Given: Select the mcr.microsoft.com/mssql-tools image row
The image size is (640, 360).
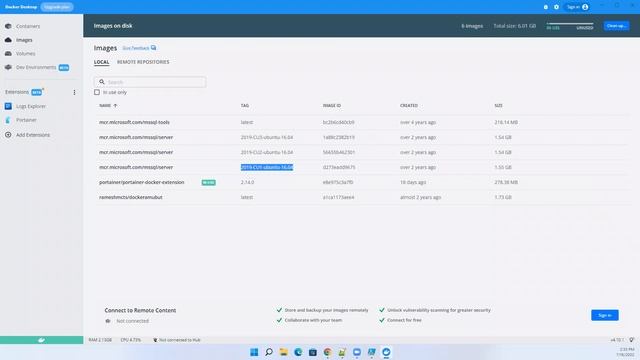Looking at the screenshot, I should 363,122.
